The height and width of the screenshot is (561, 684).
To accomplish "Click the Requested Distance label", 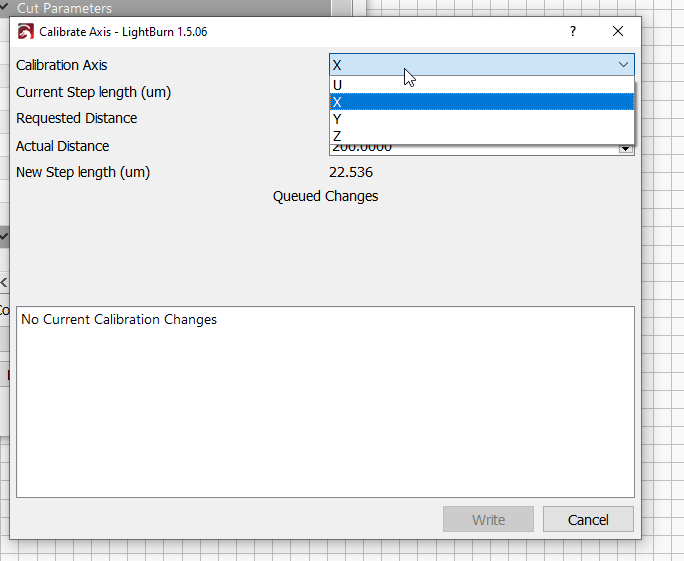I will pos(76,118).
